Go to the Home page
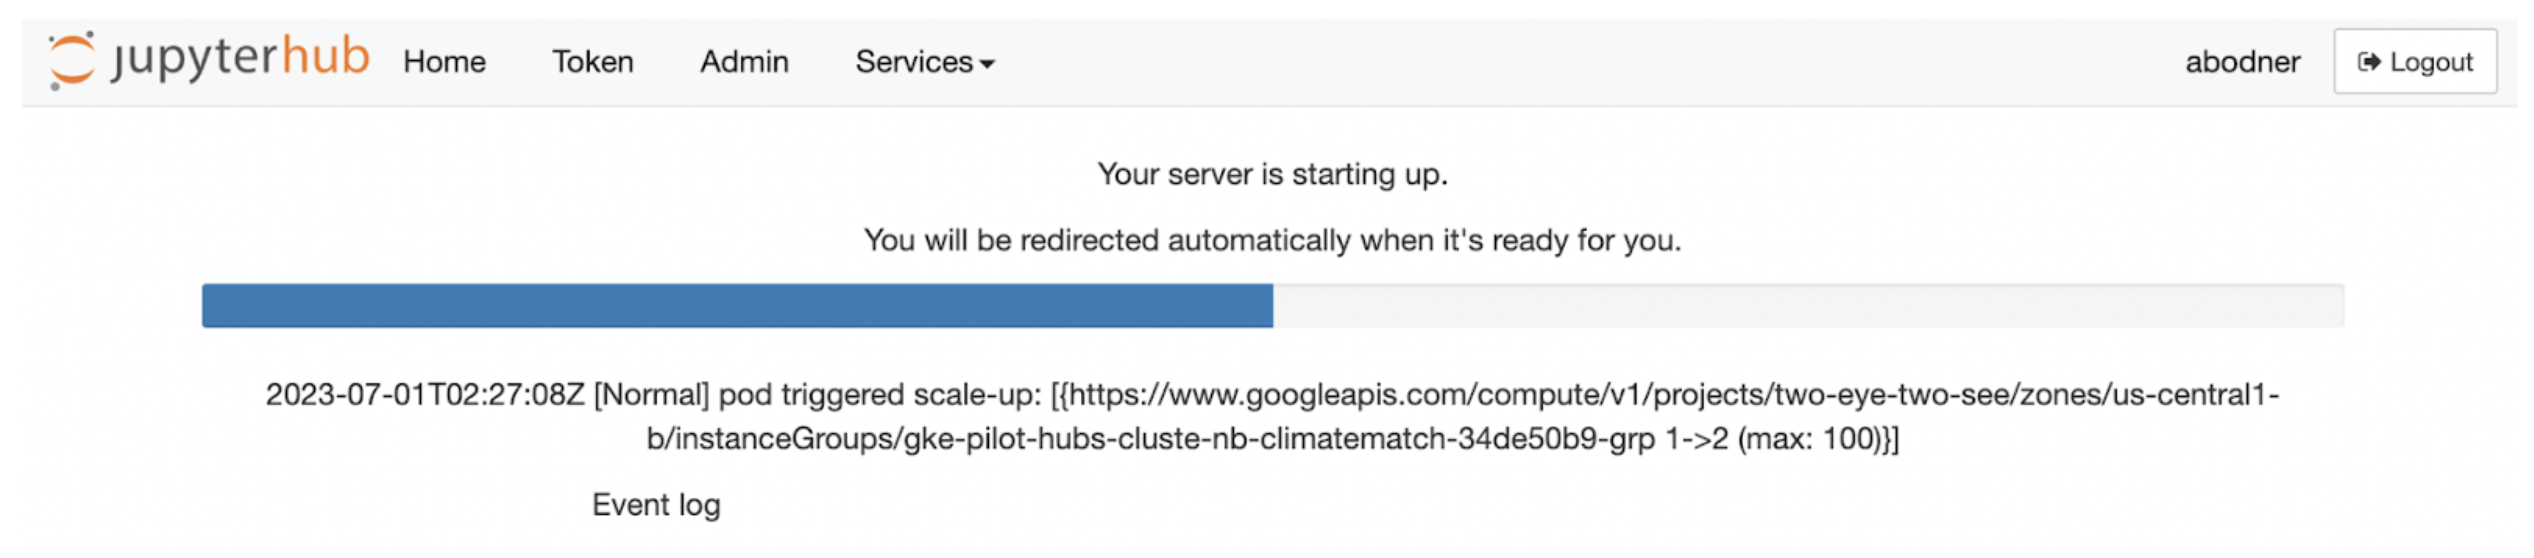This screenshot has height=558, width=2534. [x=444, y=62]
